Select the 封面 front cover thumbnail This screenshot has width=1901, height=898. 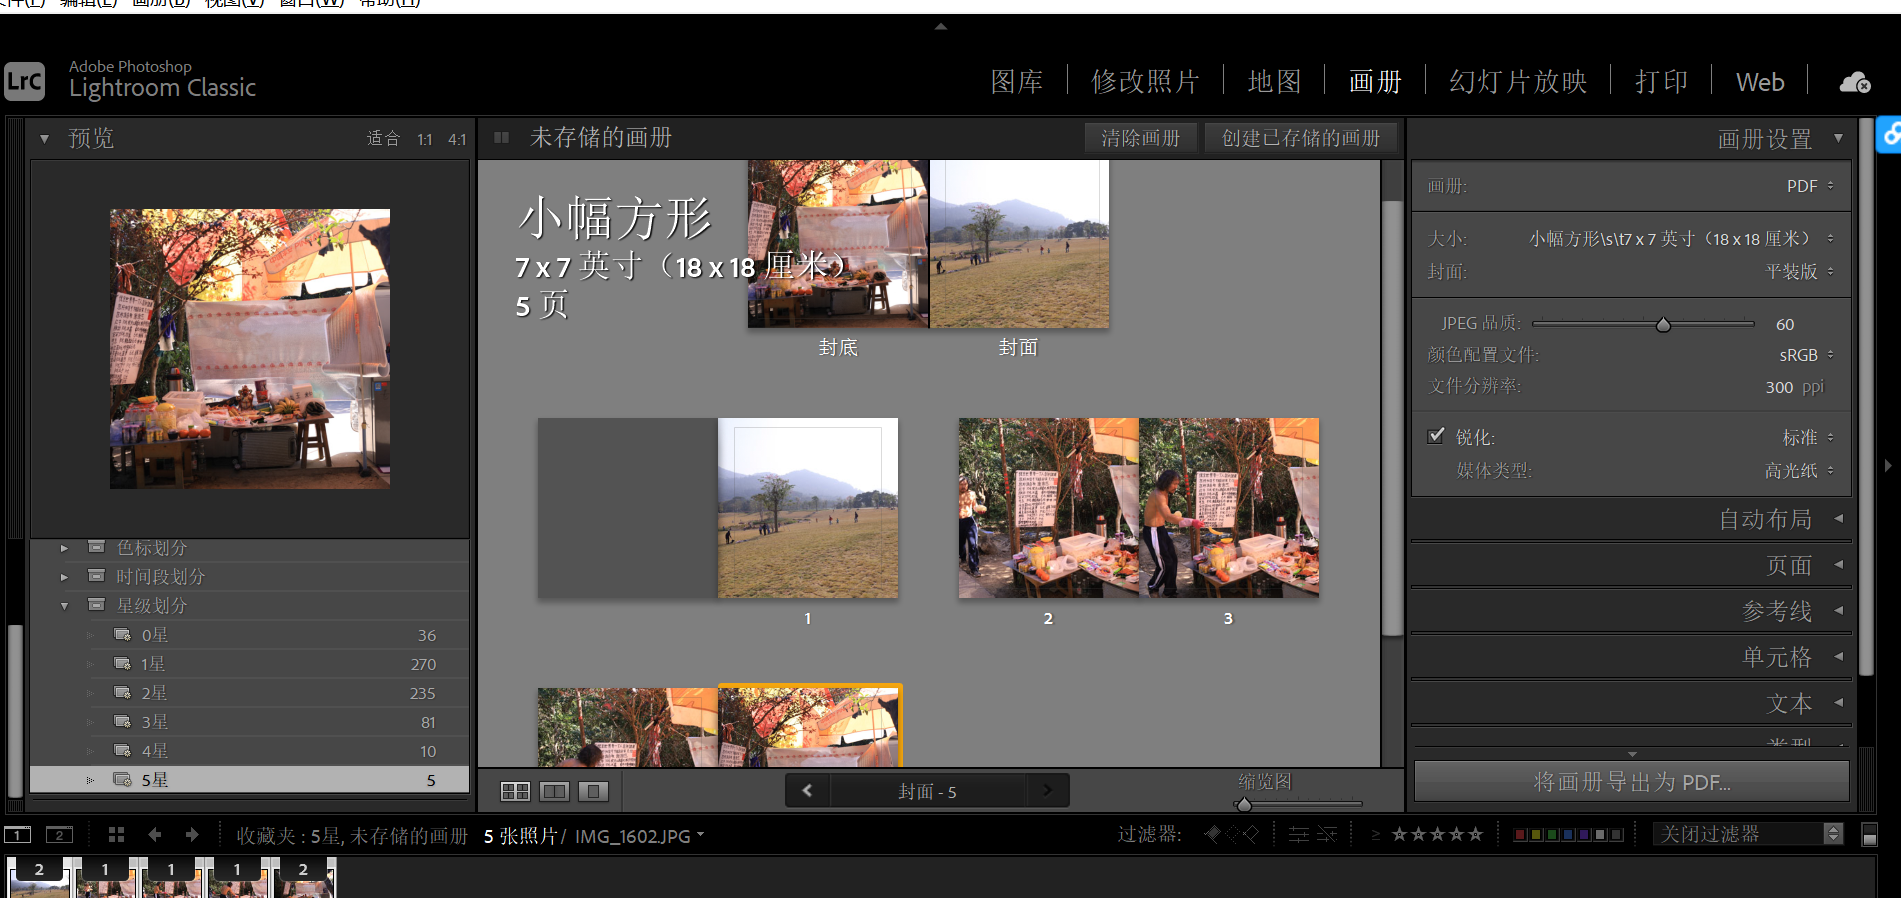tap(1019, 244)
